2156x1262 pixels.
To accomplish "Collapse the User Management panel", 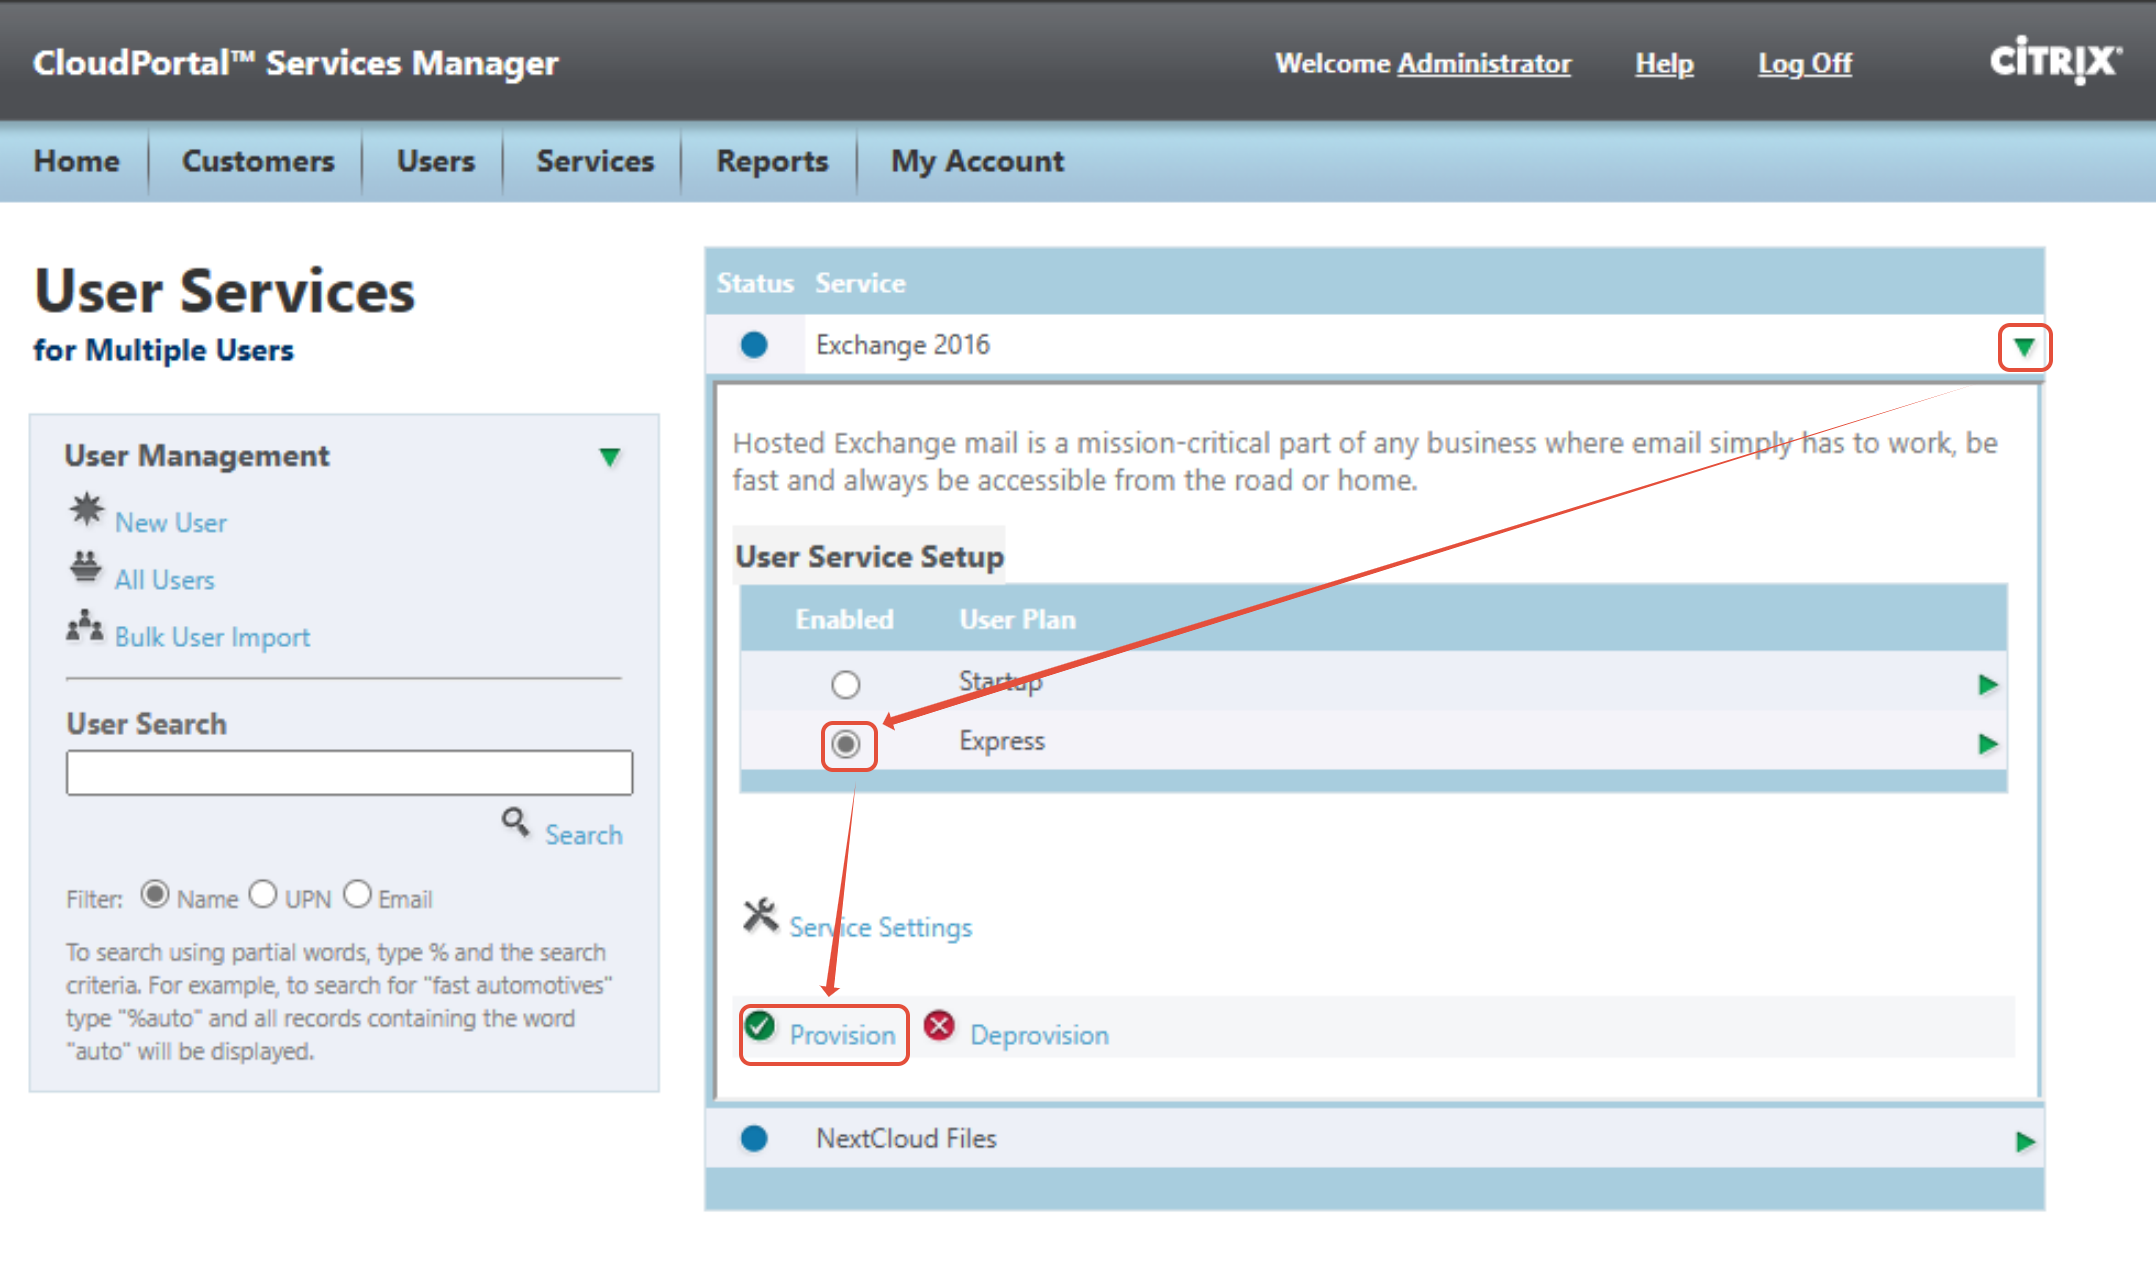I will (x=610, y=458).
